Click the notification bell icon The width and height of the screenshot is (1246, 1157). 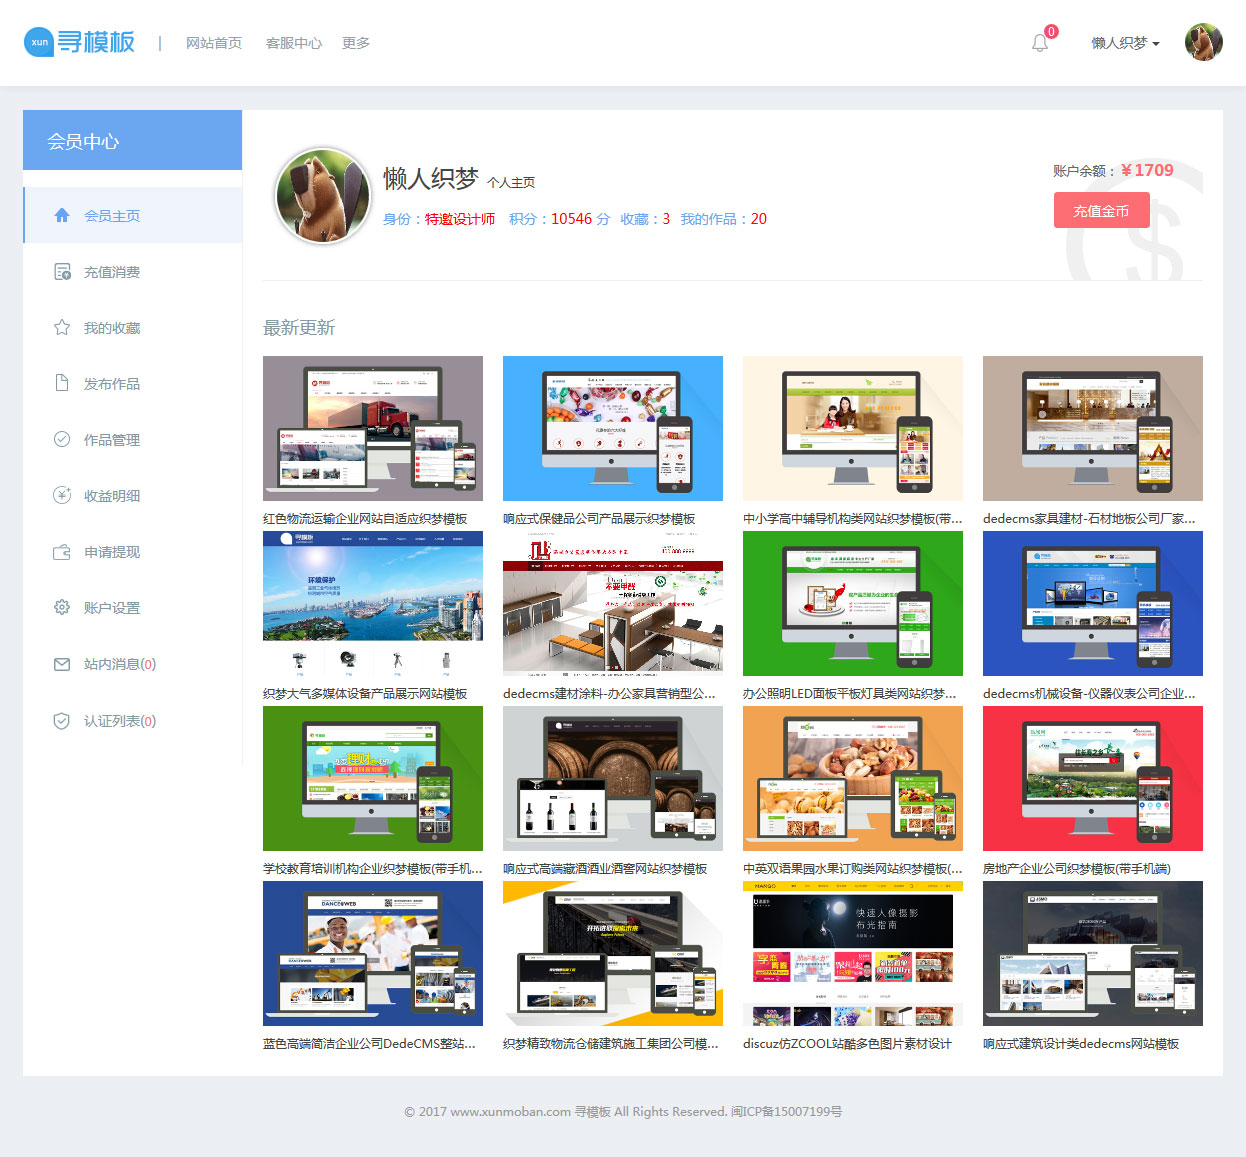pos(1040,43)
